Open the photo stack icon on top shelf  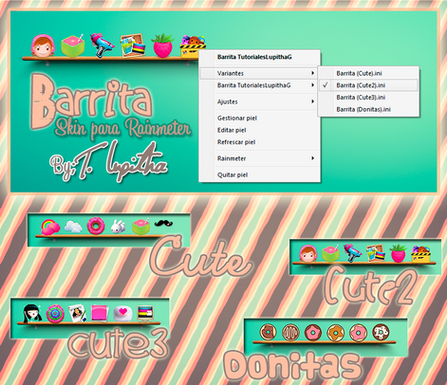(133, 45)
